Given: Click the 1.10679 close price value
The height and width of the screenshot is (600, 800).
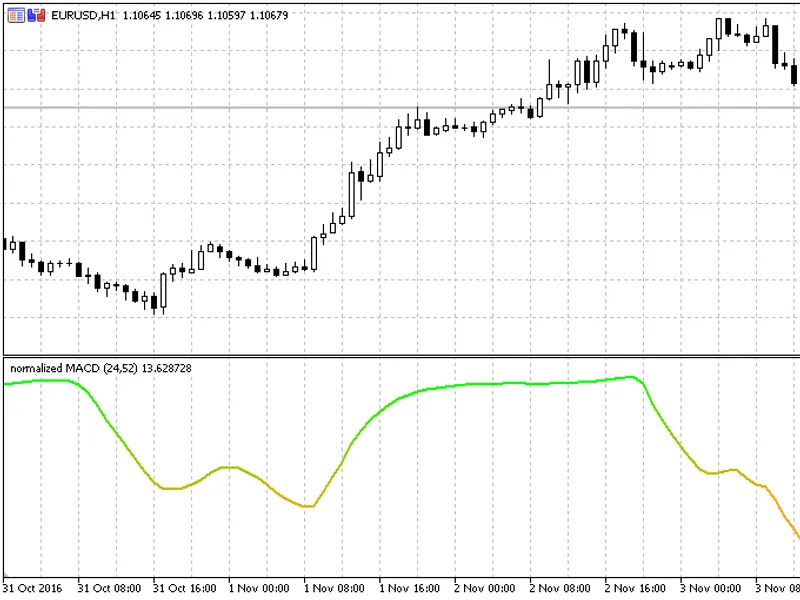Looking at the screenshot, I should (x=269, y=16).
